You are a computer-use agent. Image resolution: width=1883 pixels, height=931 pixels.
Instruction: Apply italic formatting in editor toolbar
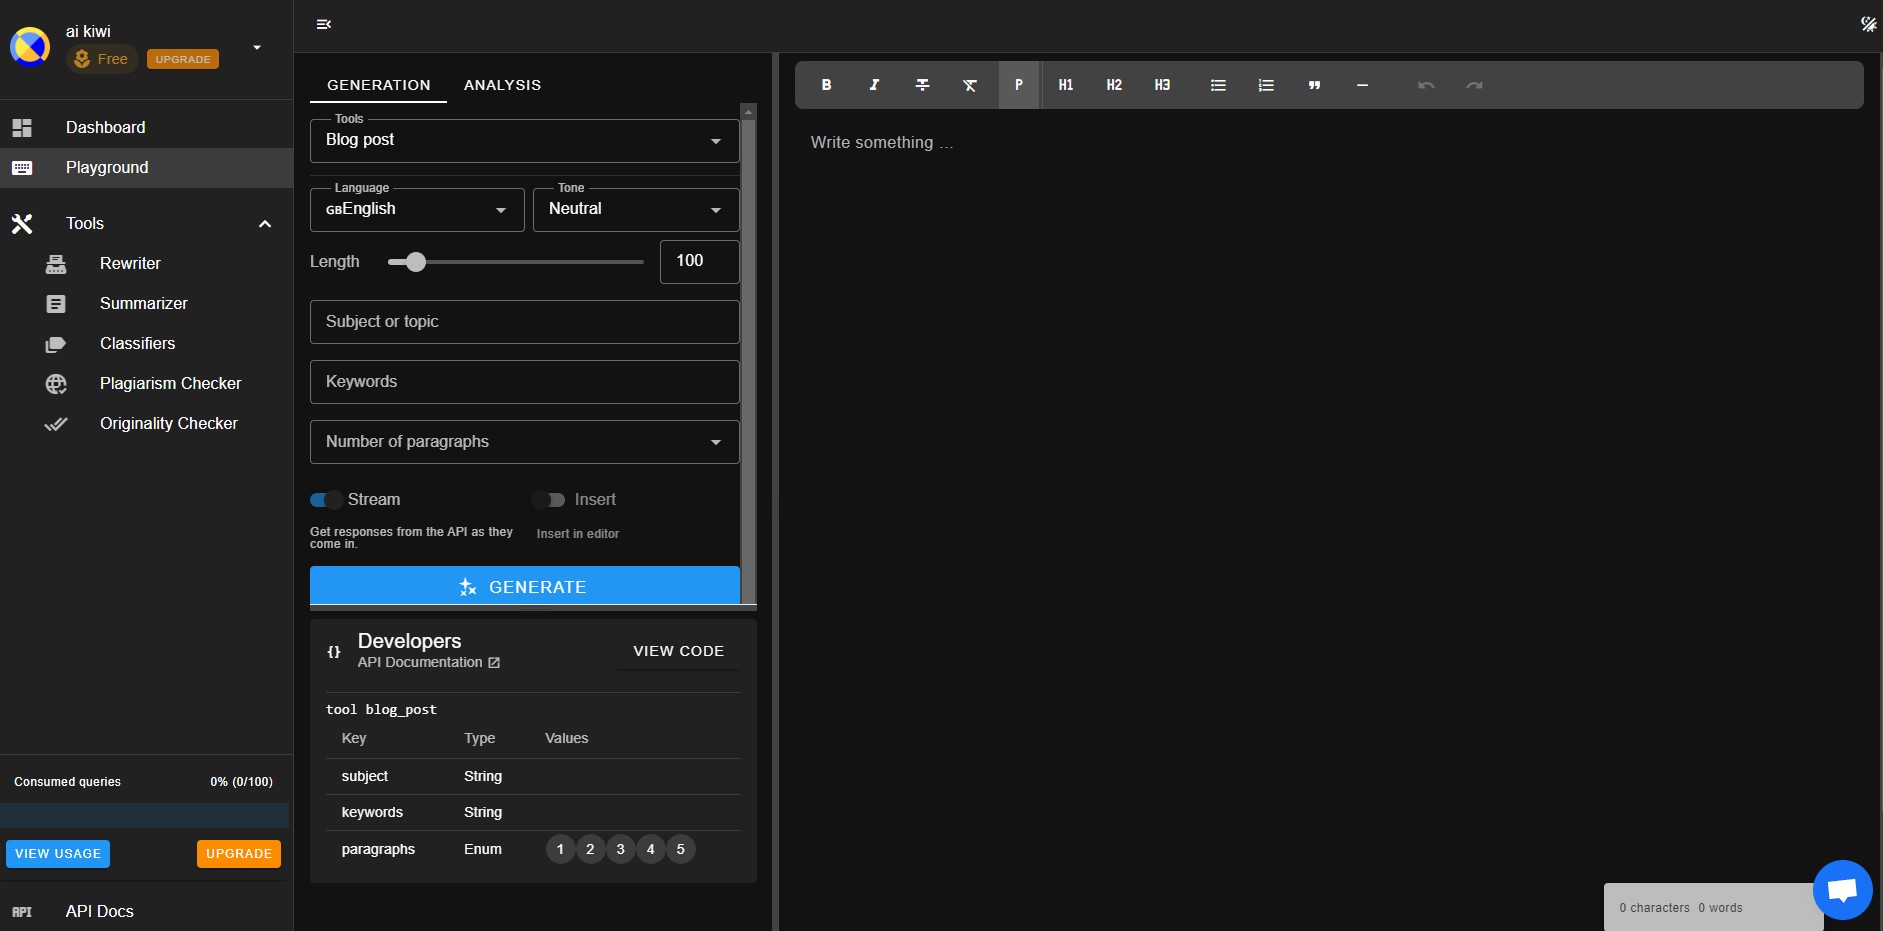pyautogui.click(x=874, y=85)
